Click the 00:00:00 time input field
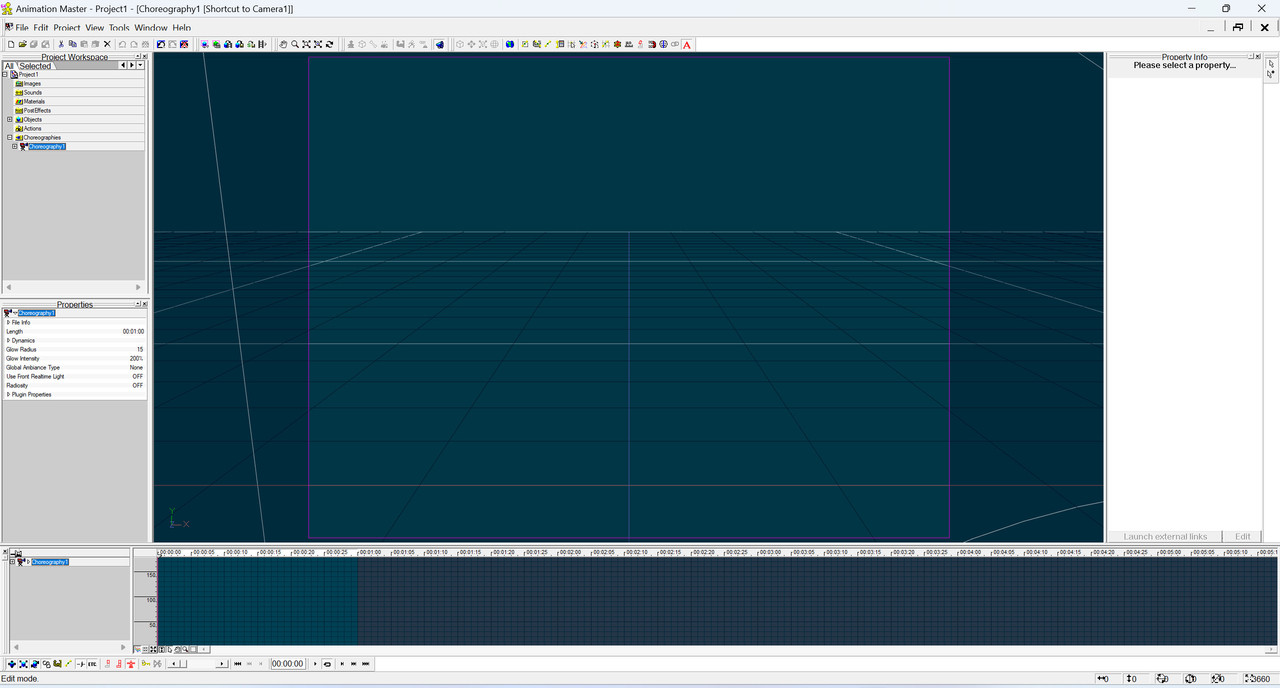 (288, 664)
